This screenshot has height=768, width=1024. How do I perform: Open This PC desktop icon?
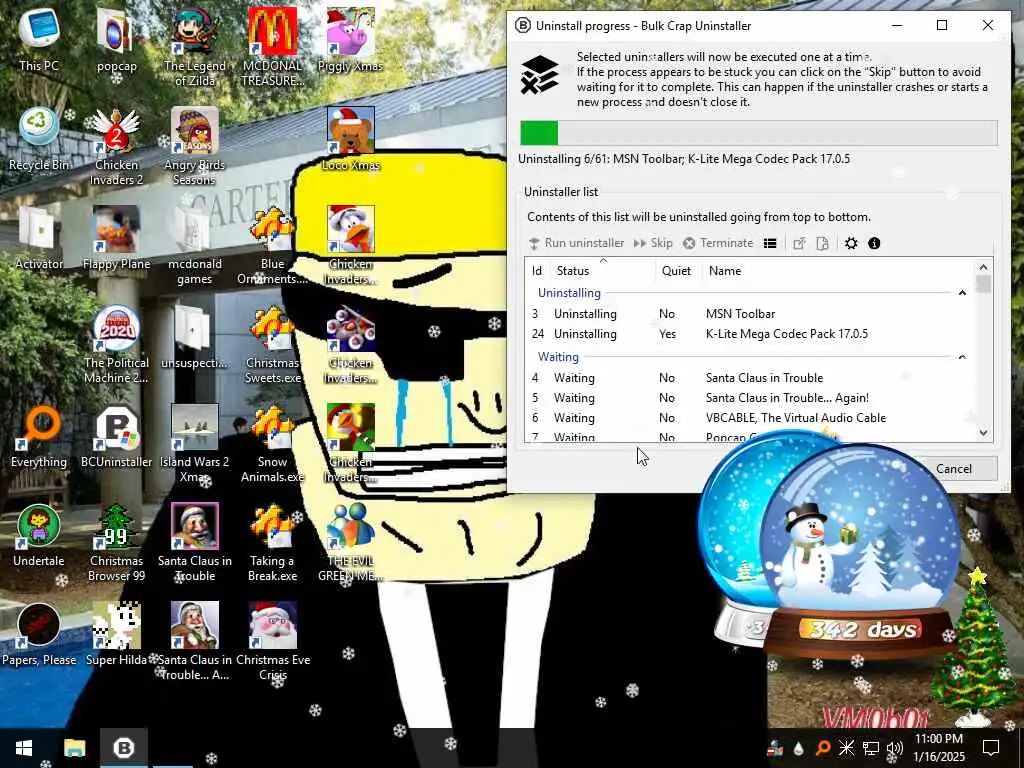(39, 40)
